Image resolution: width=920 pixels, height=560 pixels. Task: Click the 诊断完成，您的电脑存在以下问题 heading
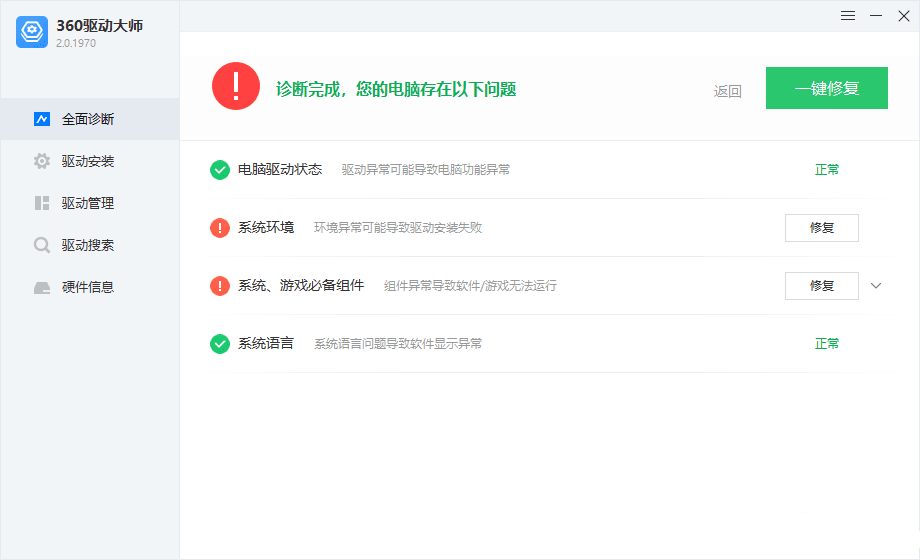pos(396,89)
